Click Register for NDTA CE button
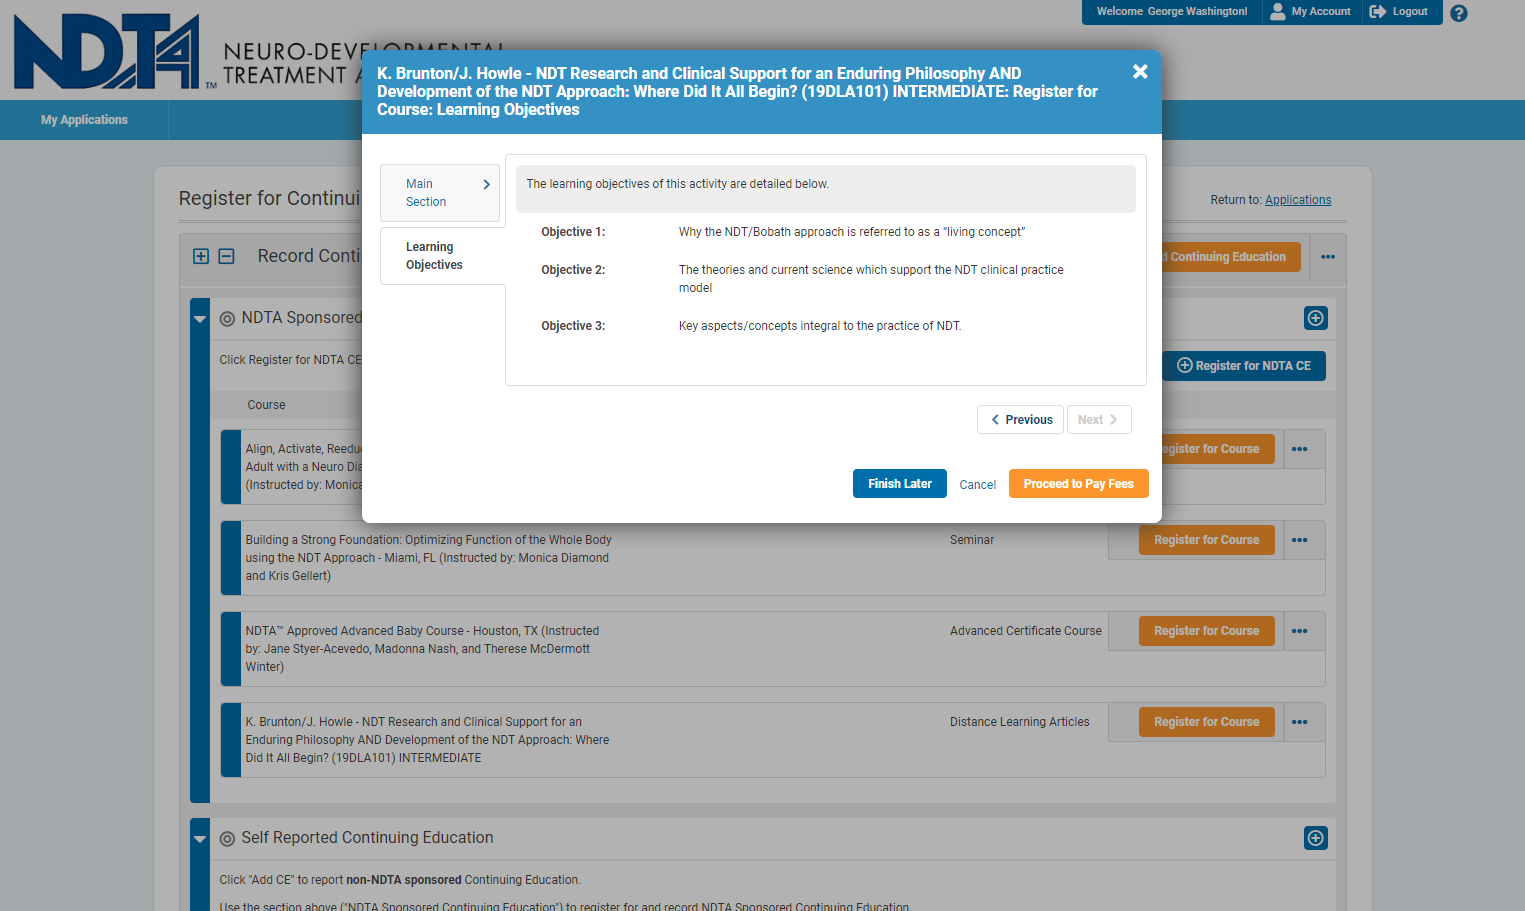 pyautogui.click(x=1244, y=366)
